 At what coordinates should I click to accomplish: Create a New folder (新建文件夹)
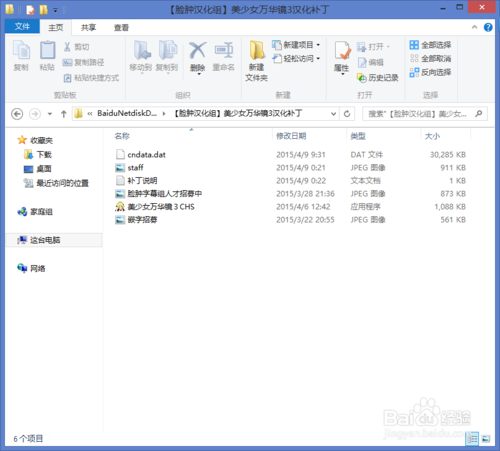(257, 61)
